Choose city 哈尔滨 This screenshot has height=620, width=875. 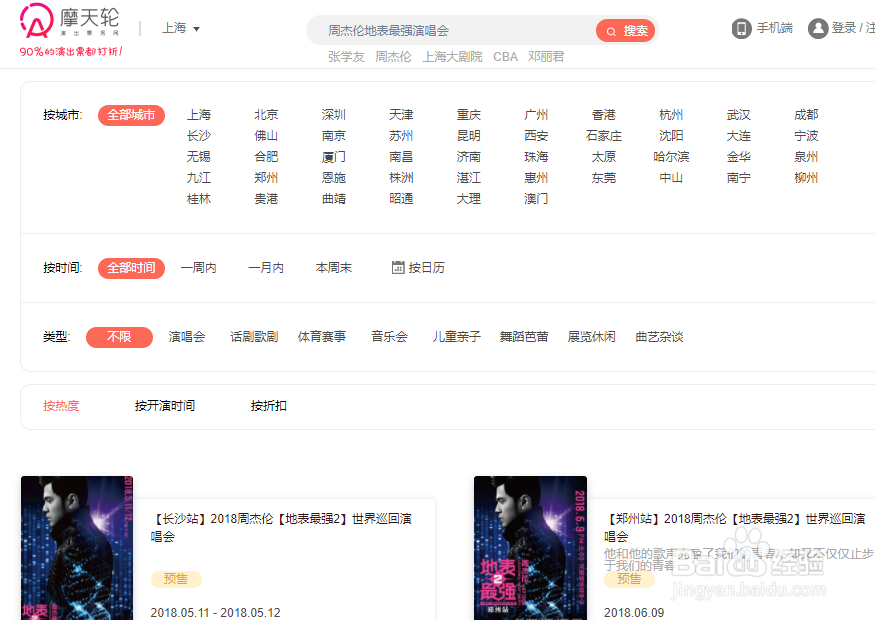coord(671,157)
